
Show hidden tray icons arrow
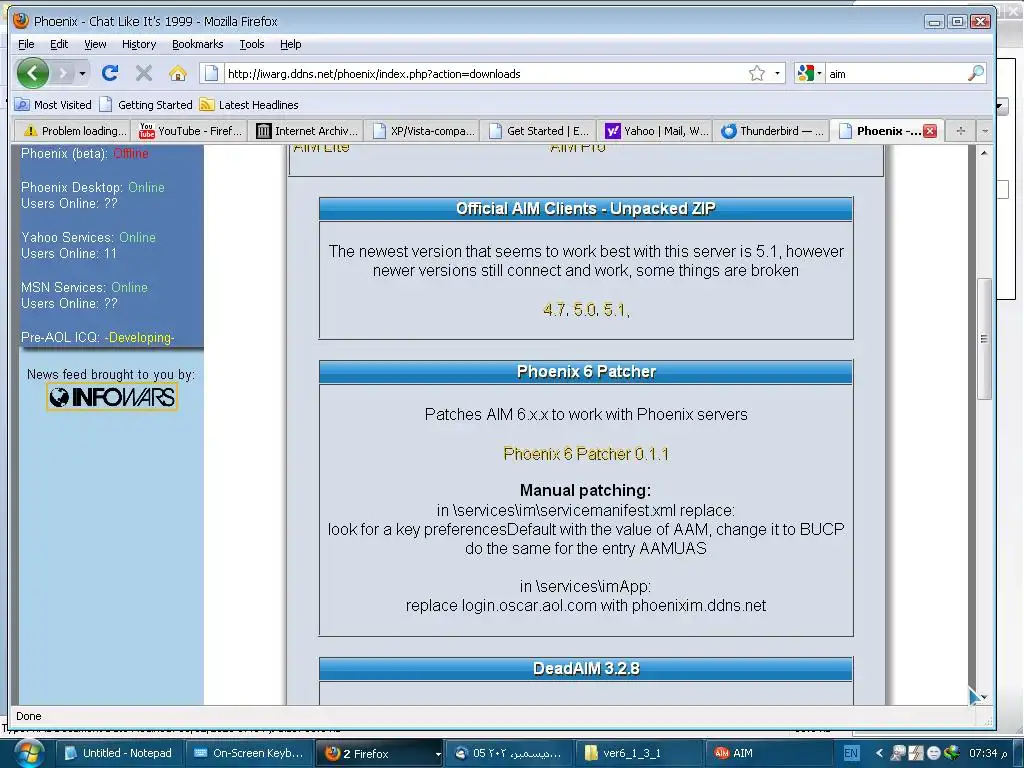[879, 753]
